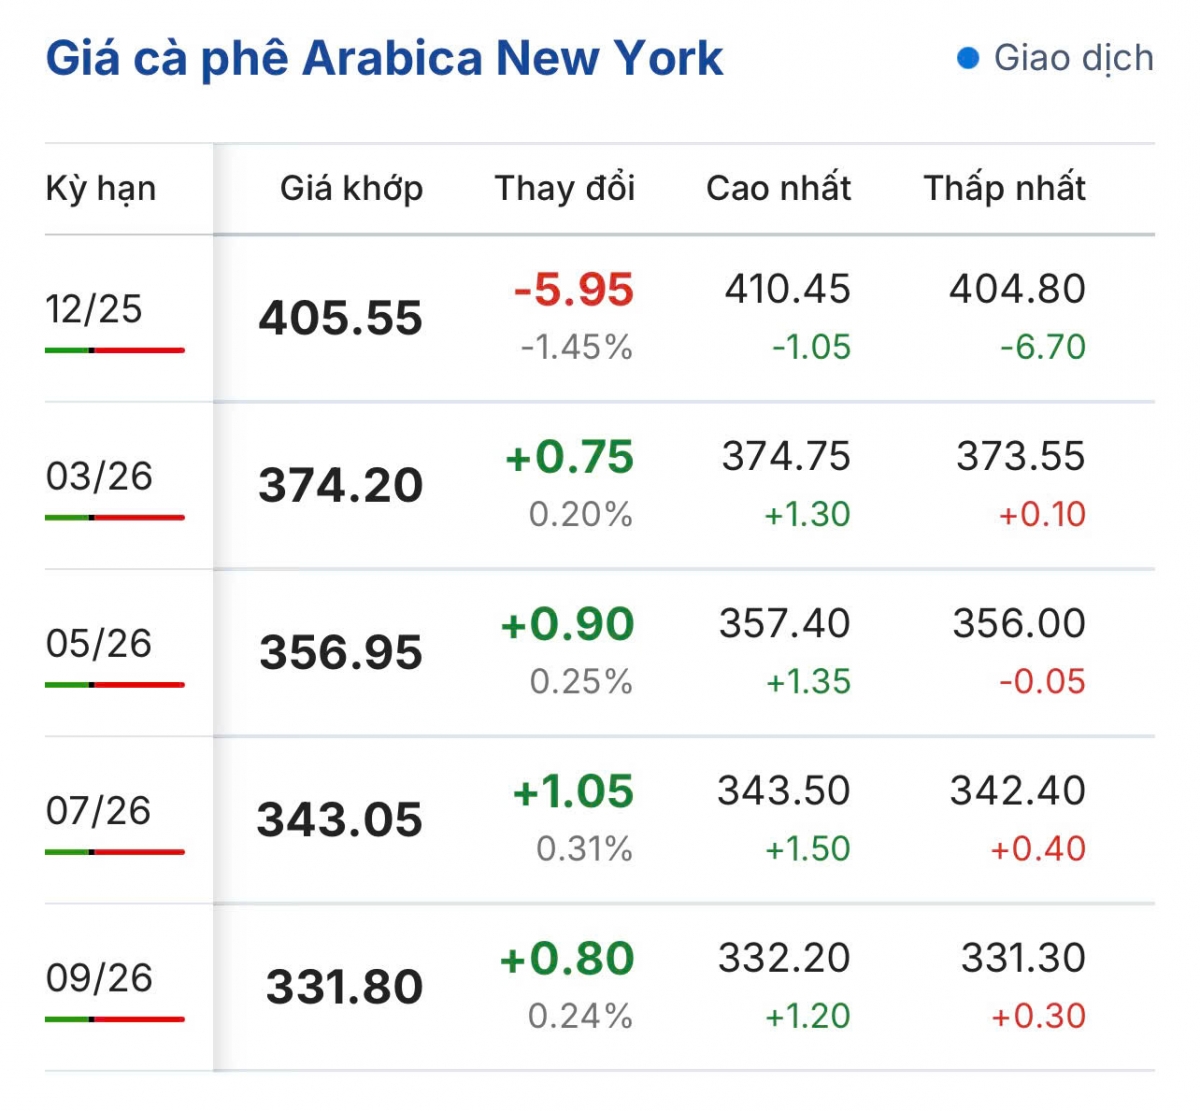Screen dimensions: 1200x1111
Task: Select the 03/26 contract term
Action: pyautogui.click(x=99, y=476)
